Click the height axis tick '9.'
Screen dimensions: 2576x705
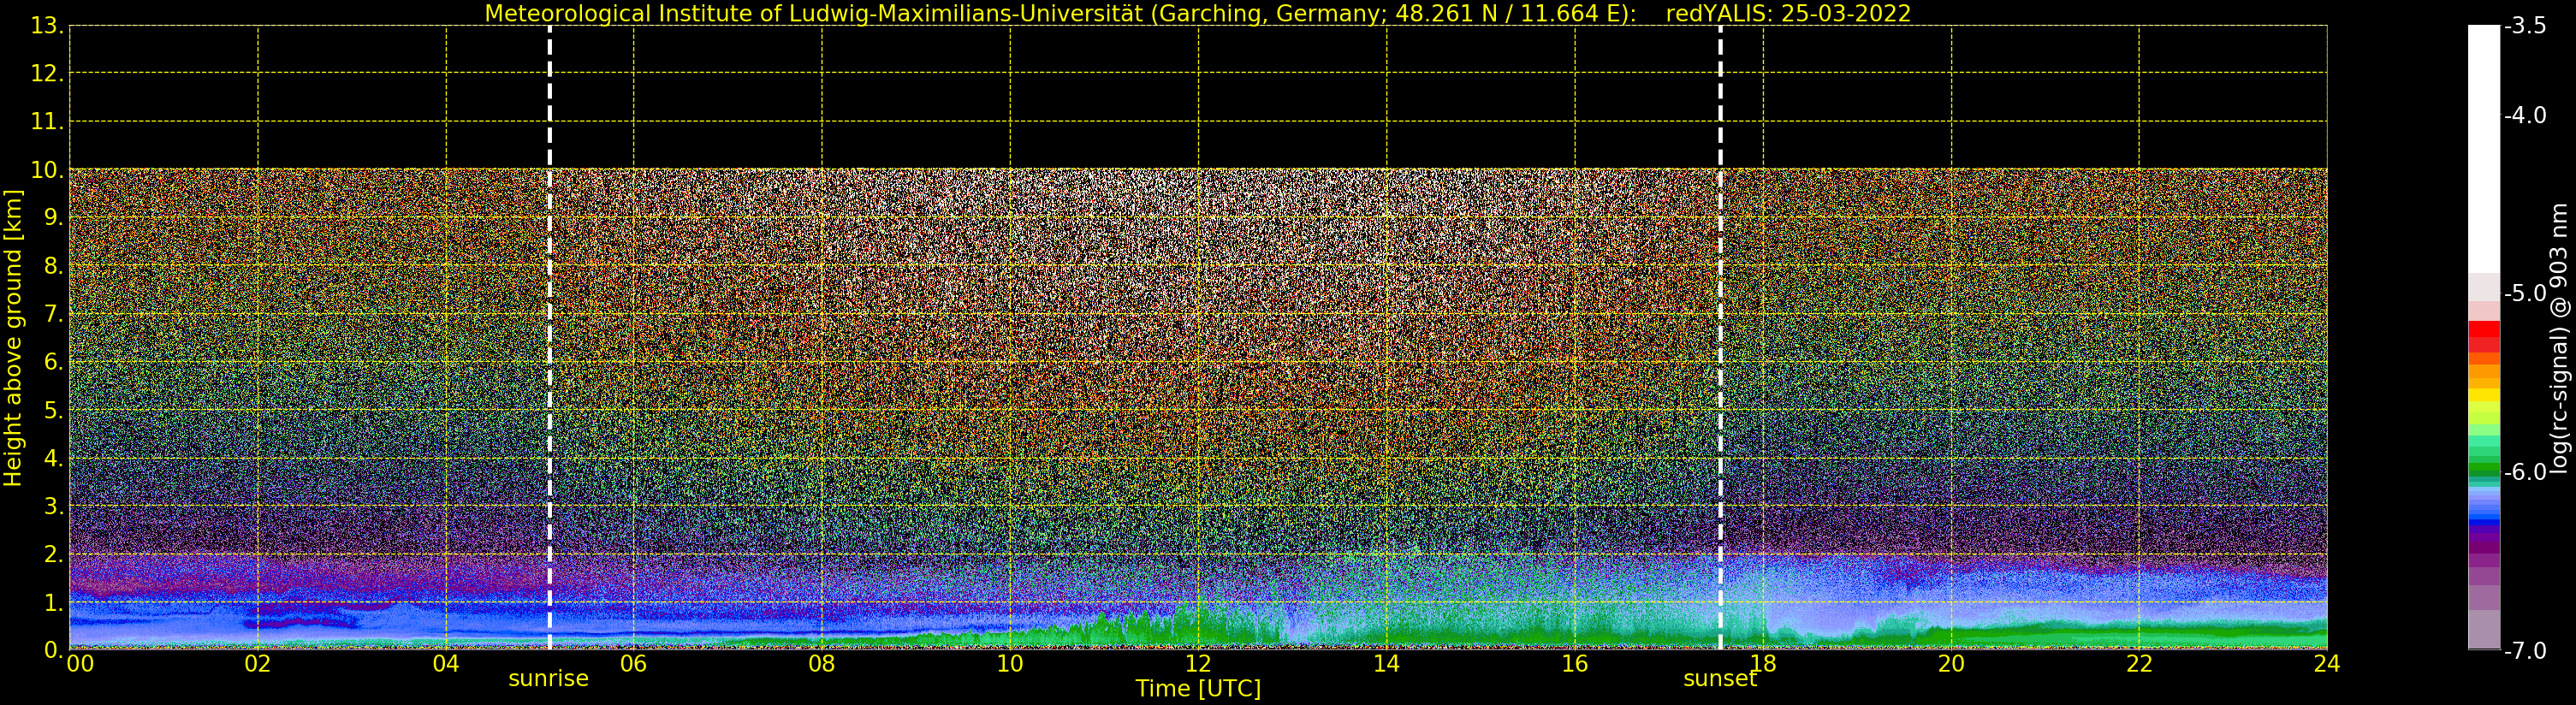[54, 218]
